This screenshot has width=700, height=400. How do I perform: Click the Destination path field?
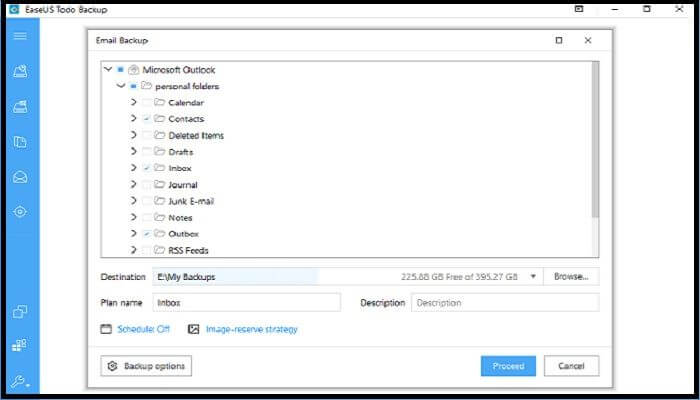coord(348,277)
